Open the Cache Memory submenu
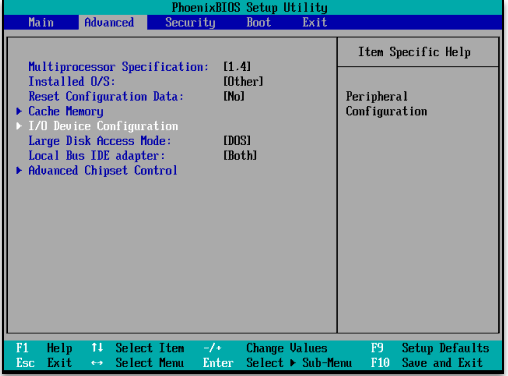The height and width of the screenshot is (376, 508). [x=66, y=111]
